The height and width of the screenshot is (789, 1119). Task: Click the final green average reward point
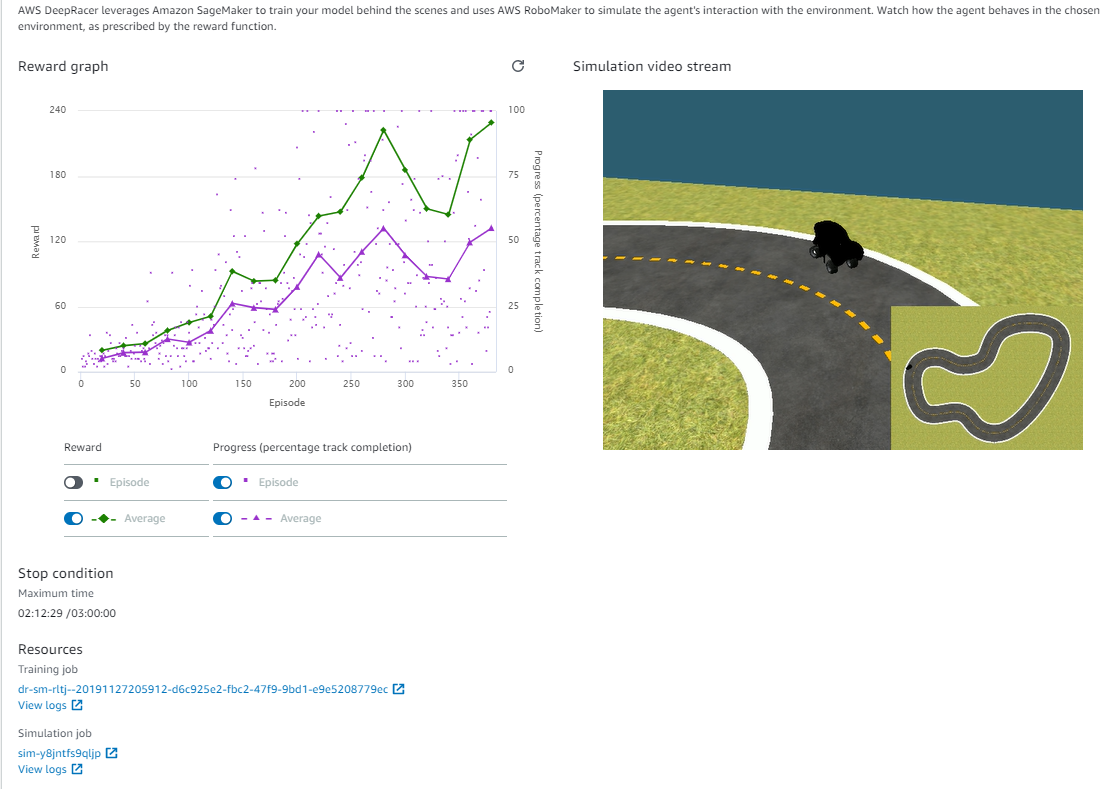pos(491,122)
